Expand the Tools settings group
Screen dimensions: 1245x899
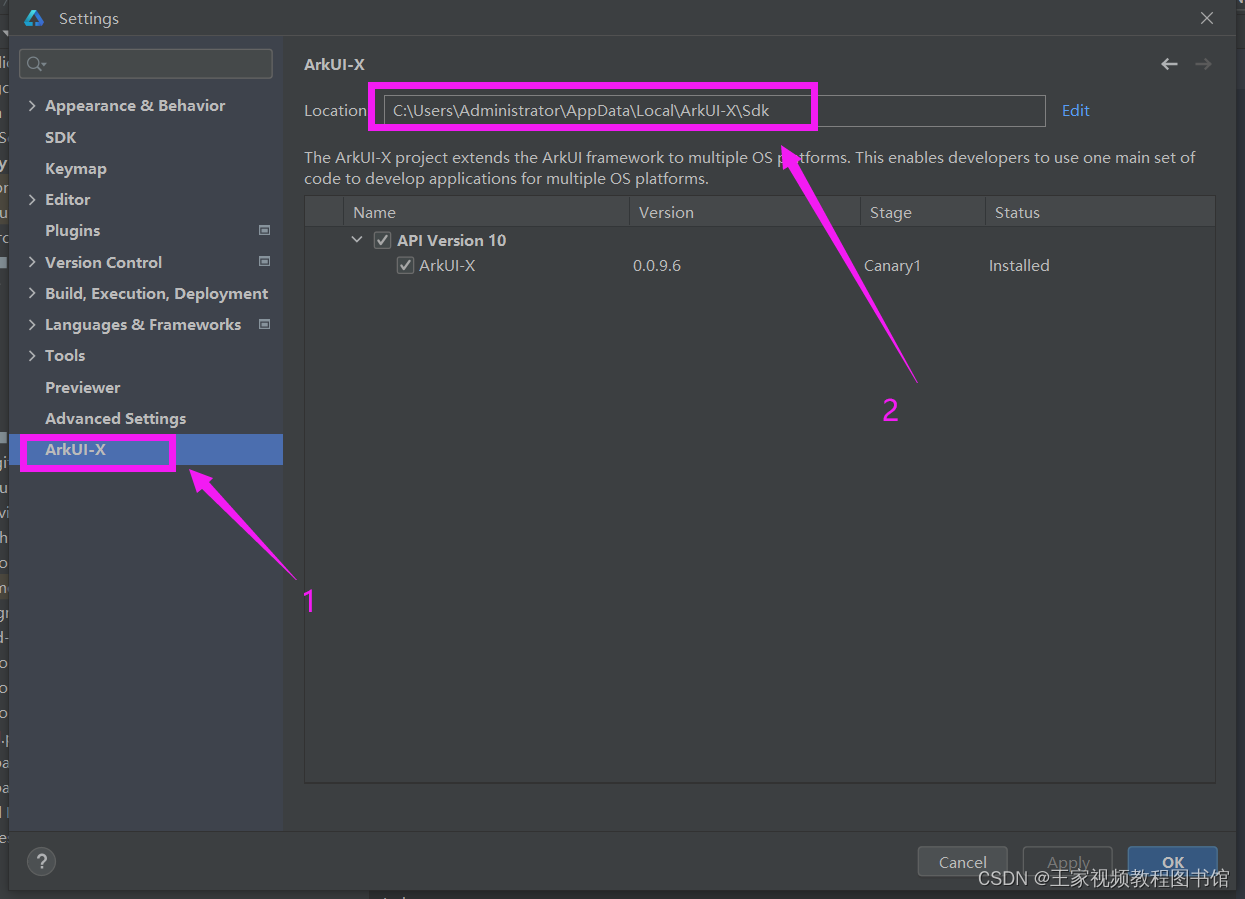pos(32,356)
